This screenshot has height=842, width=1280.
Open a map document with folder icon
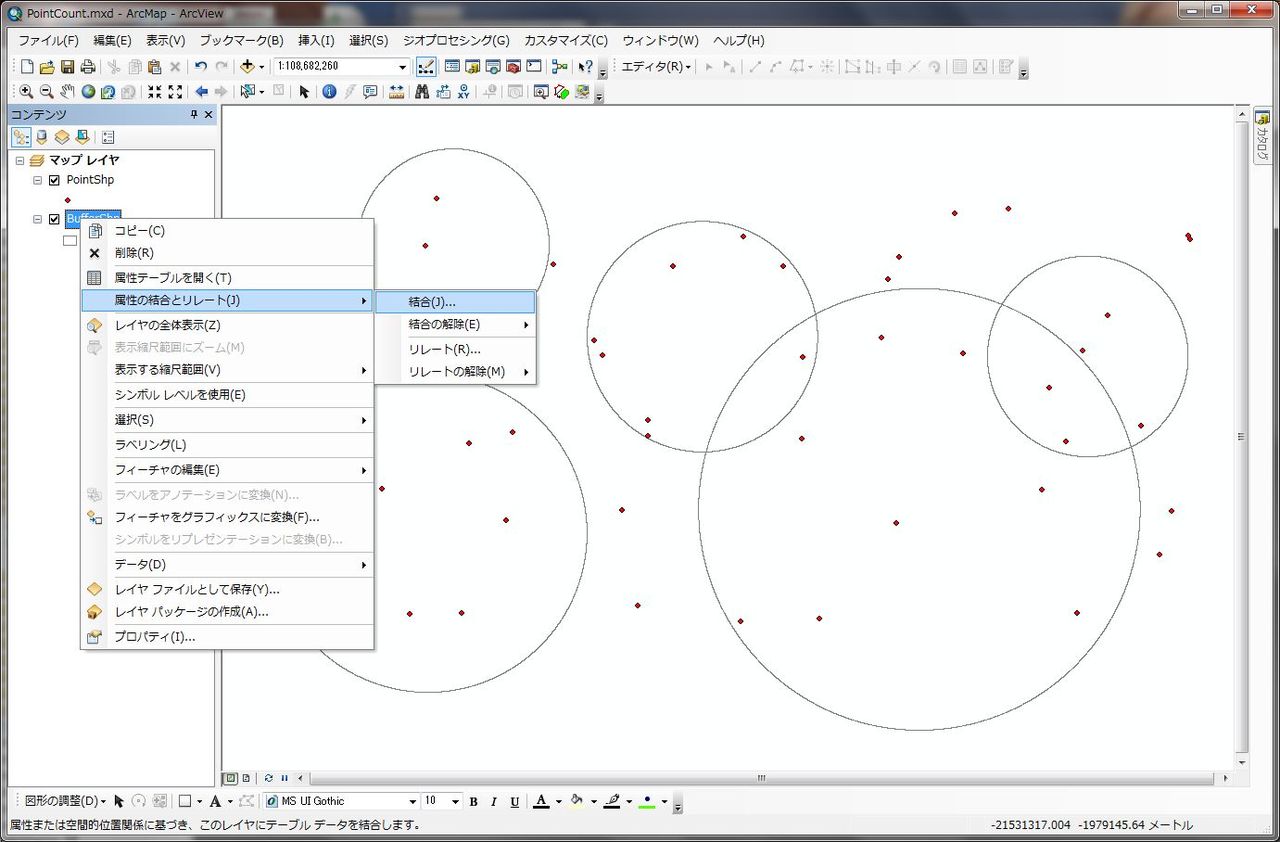click(x=48, y=67)
